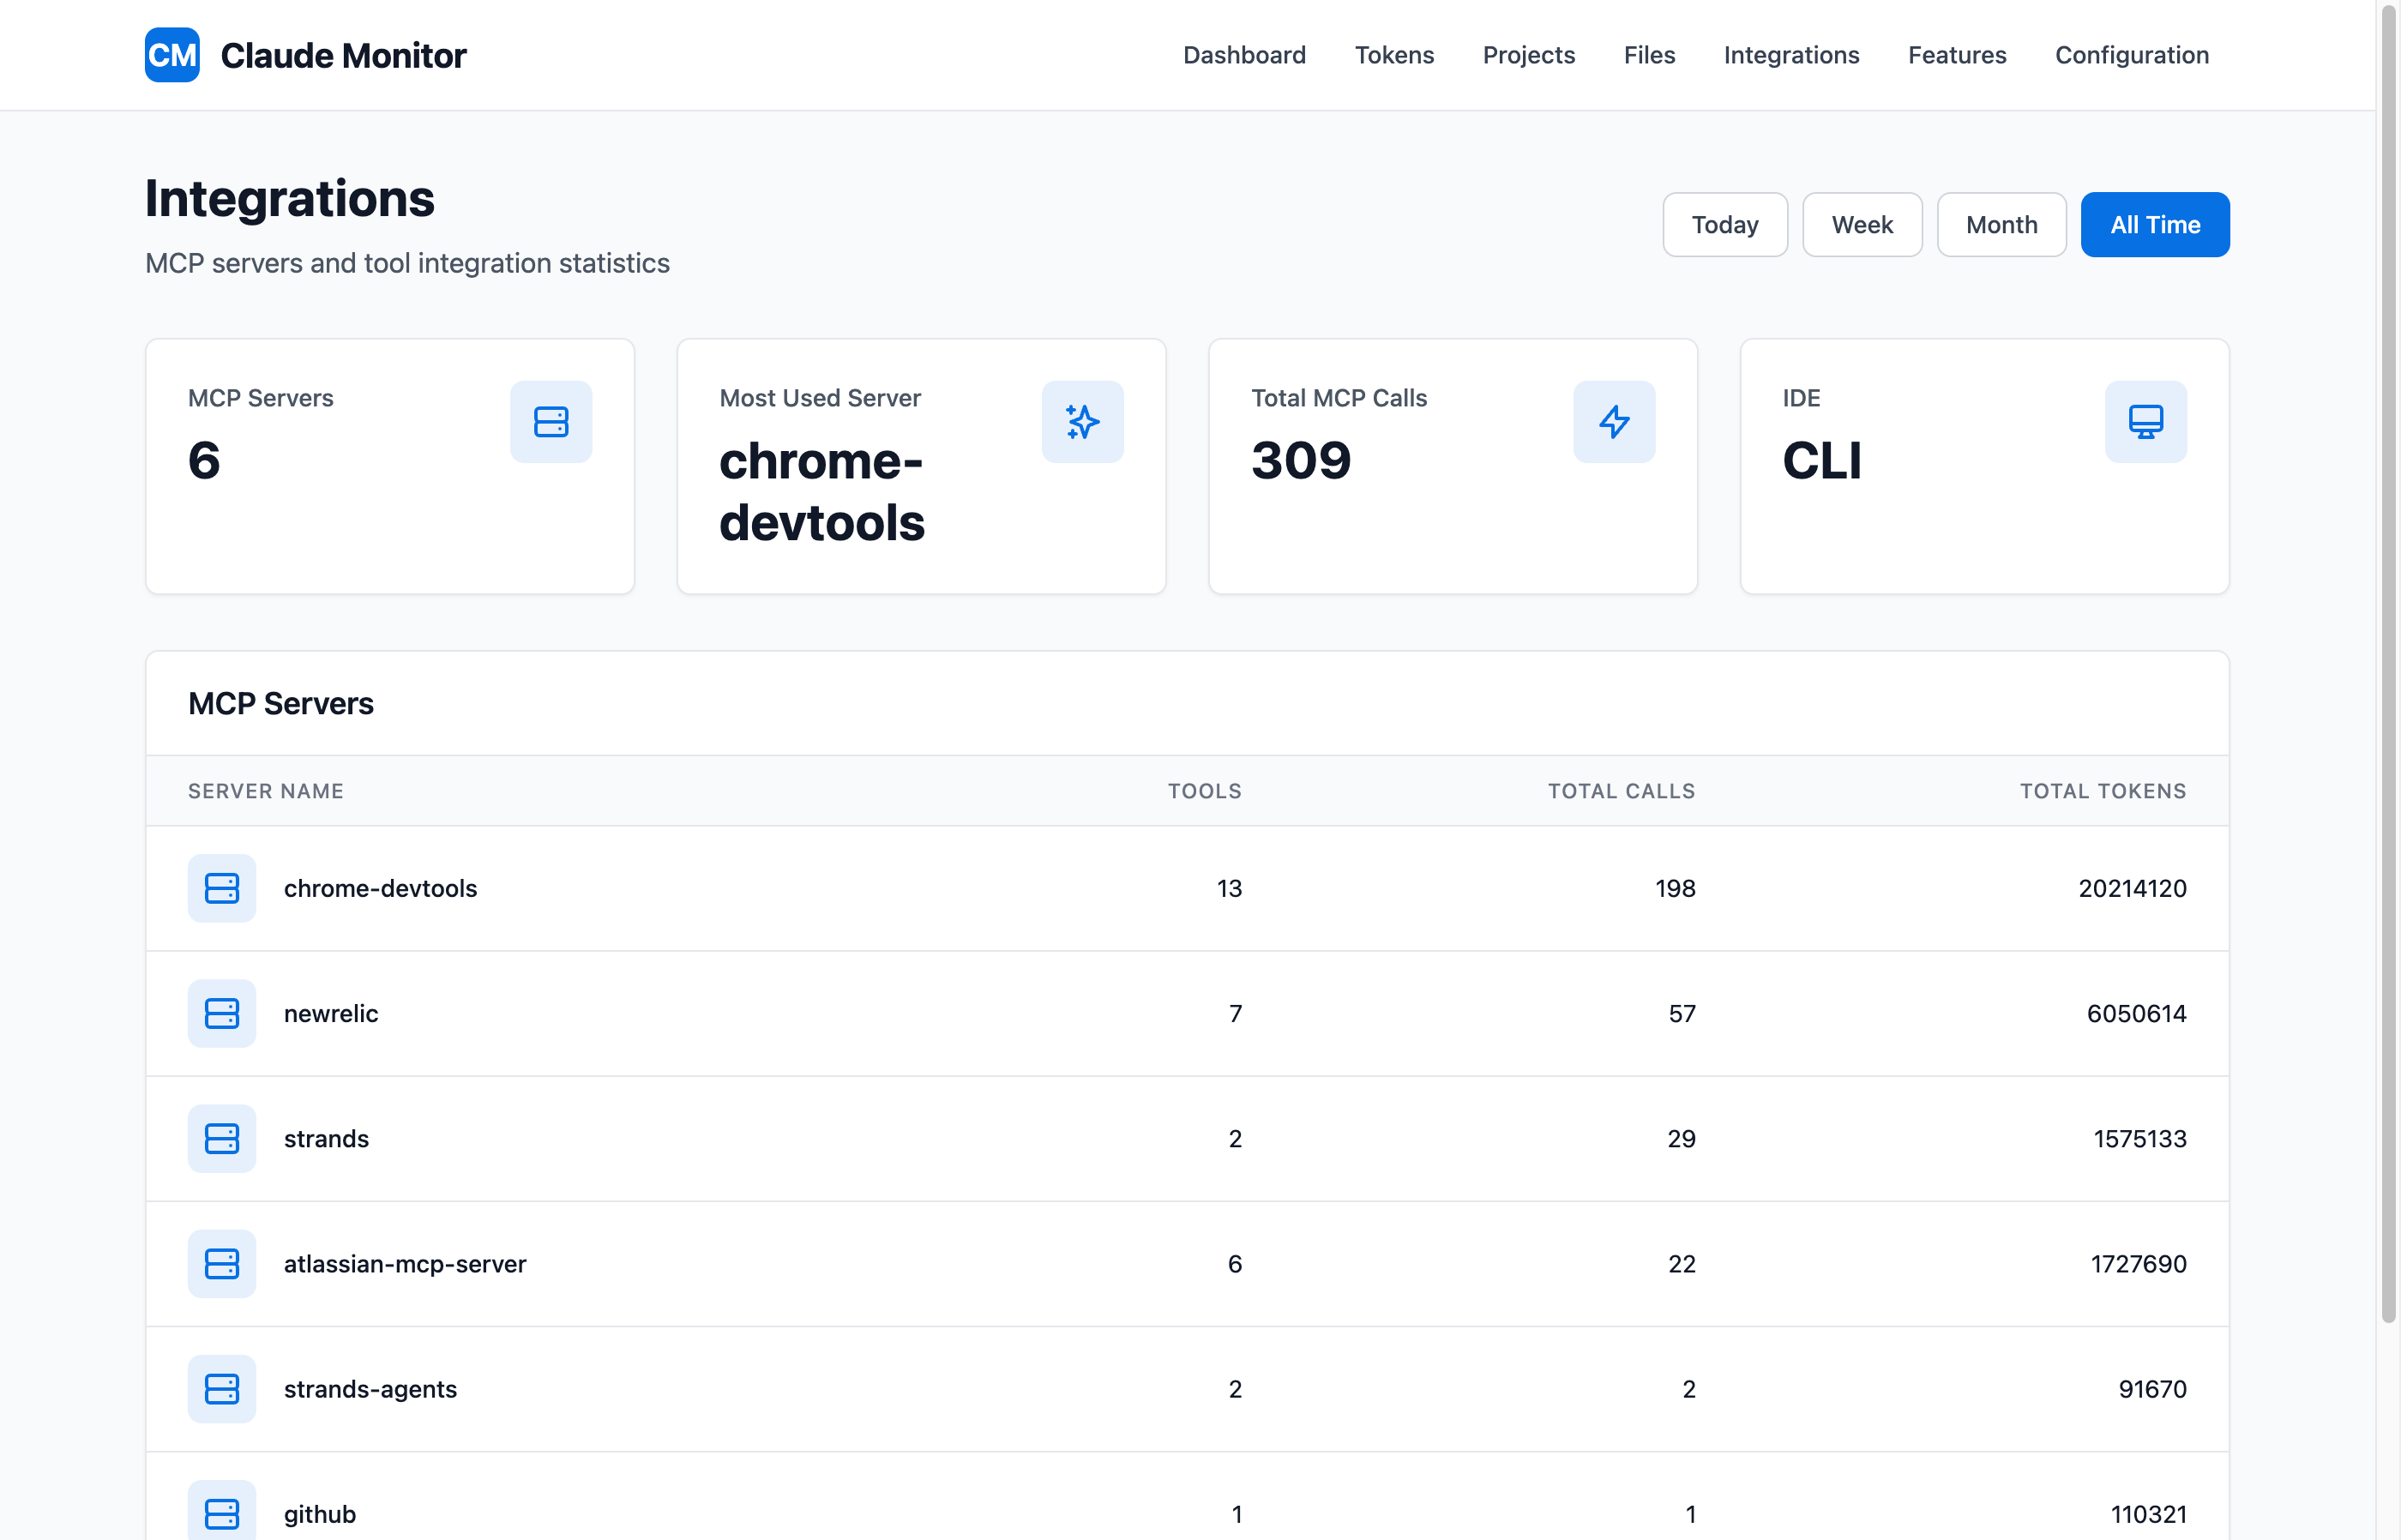Click the server icon beside newrelic
Image resolution: width=2401 pixels, height=1540 pixels.
point(221,1013)
